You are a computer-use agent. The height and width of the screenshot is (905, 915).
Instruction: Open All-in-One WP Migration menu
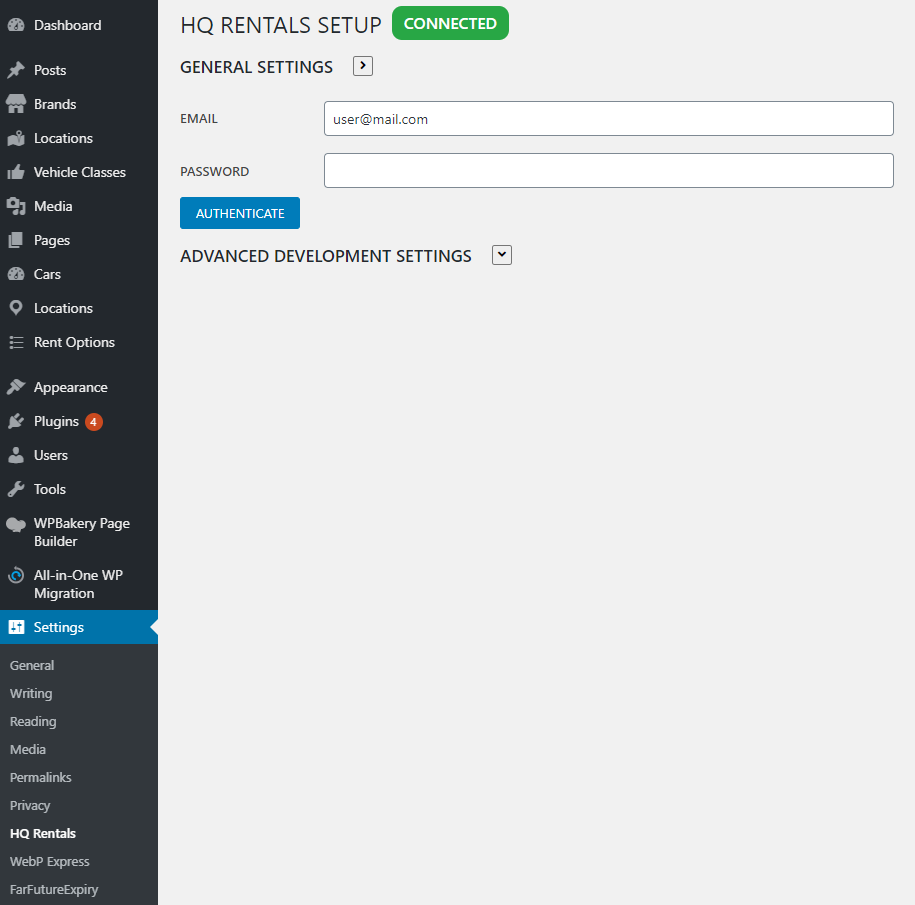click(79, 584)
